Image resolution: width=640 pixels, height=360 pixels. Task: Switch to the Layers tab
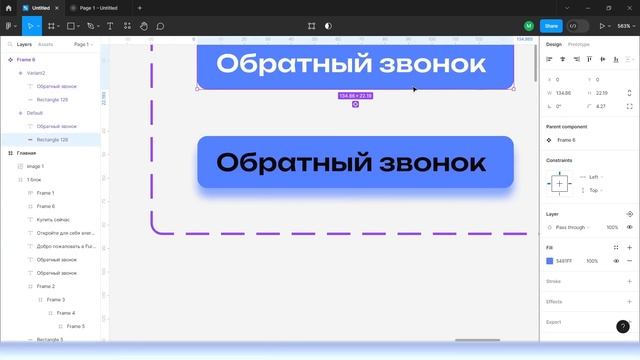coord(24,44)
